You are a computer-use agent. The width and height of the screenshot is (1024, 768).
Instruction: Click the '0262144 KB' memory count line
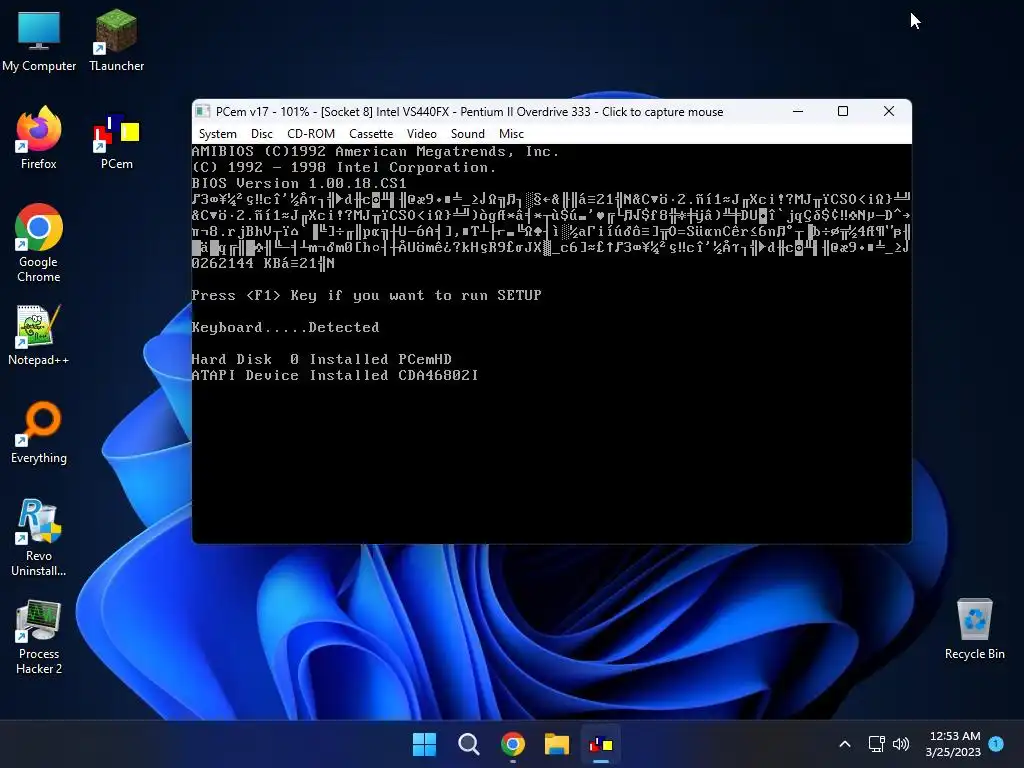point(263,263)
